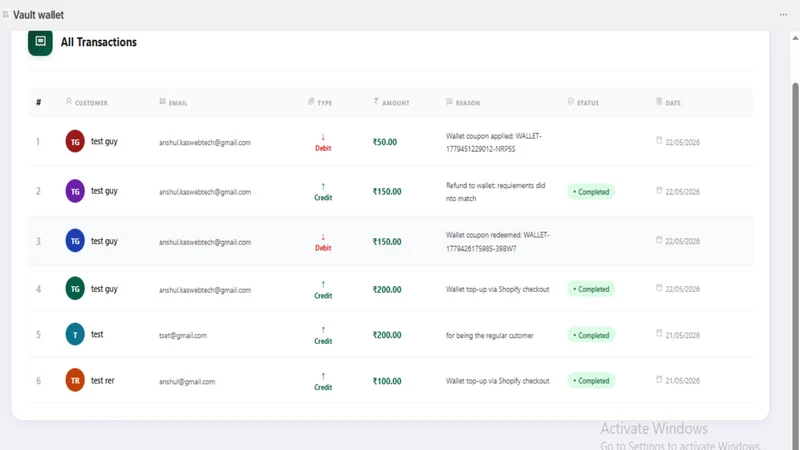Click the Customer column person icon

[69, 102]
